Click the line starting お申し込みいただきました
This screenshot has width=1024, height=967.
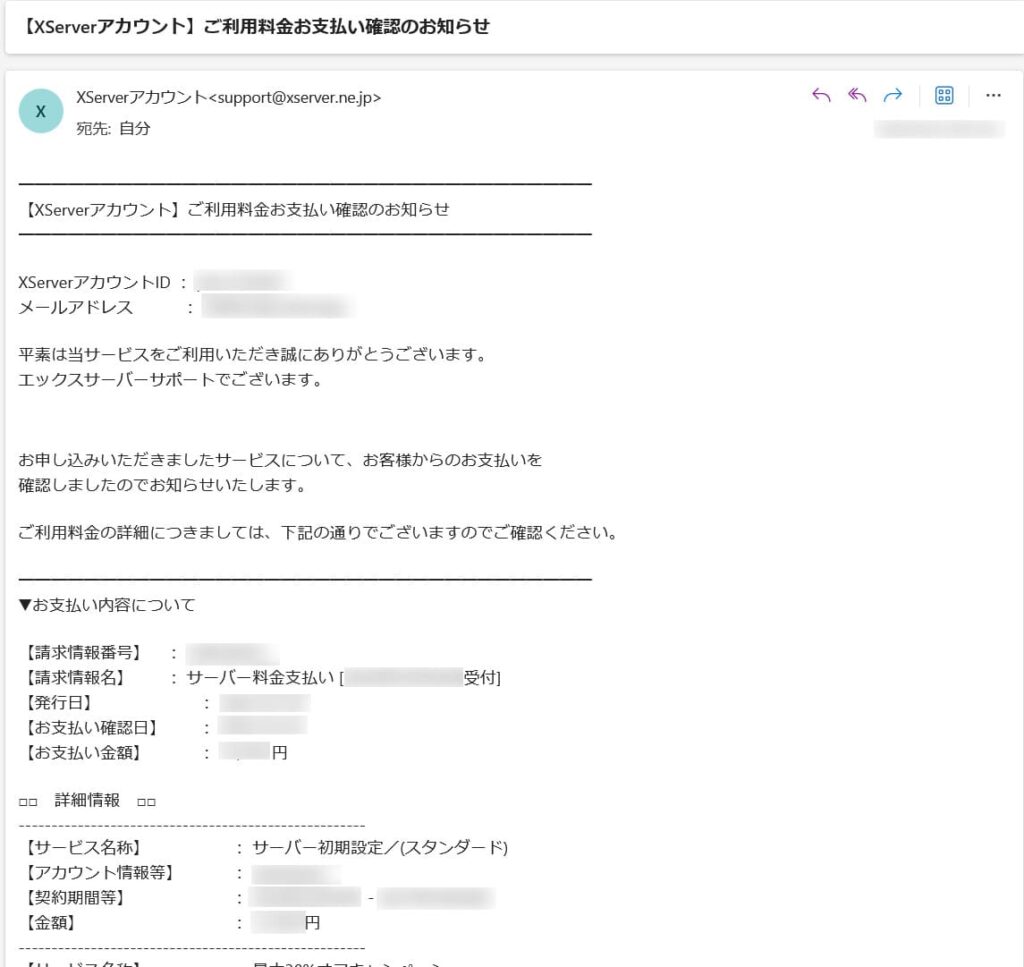point(281,460)
